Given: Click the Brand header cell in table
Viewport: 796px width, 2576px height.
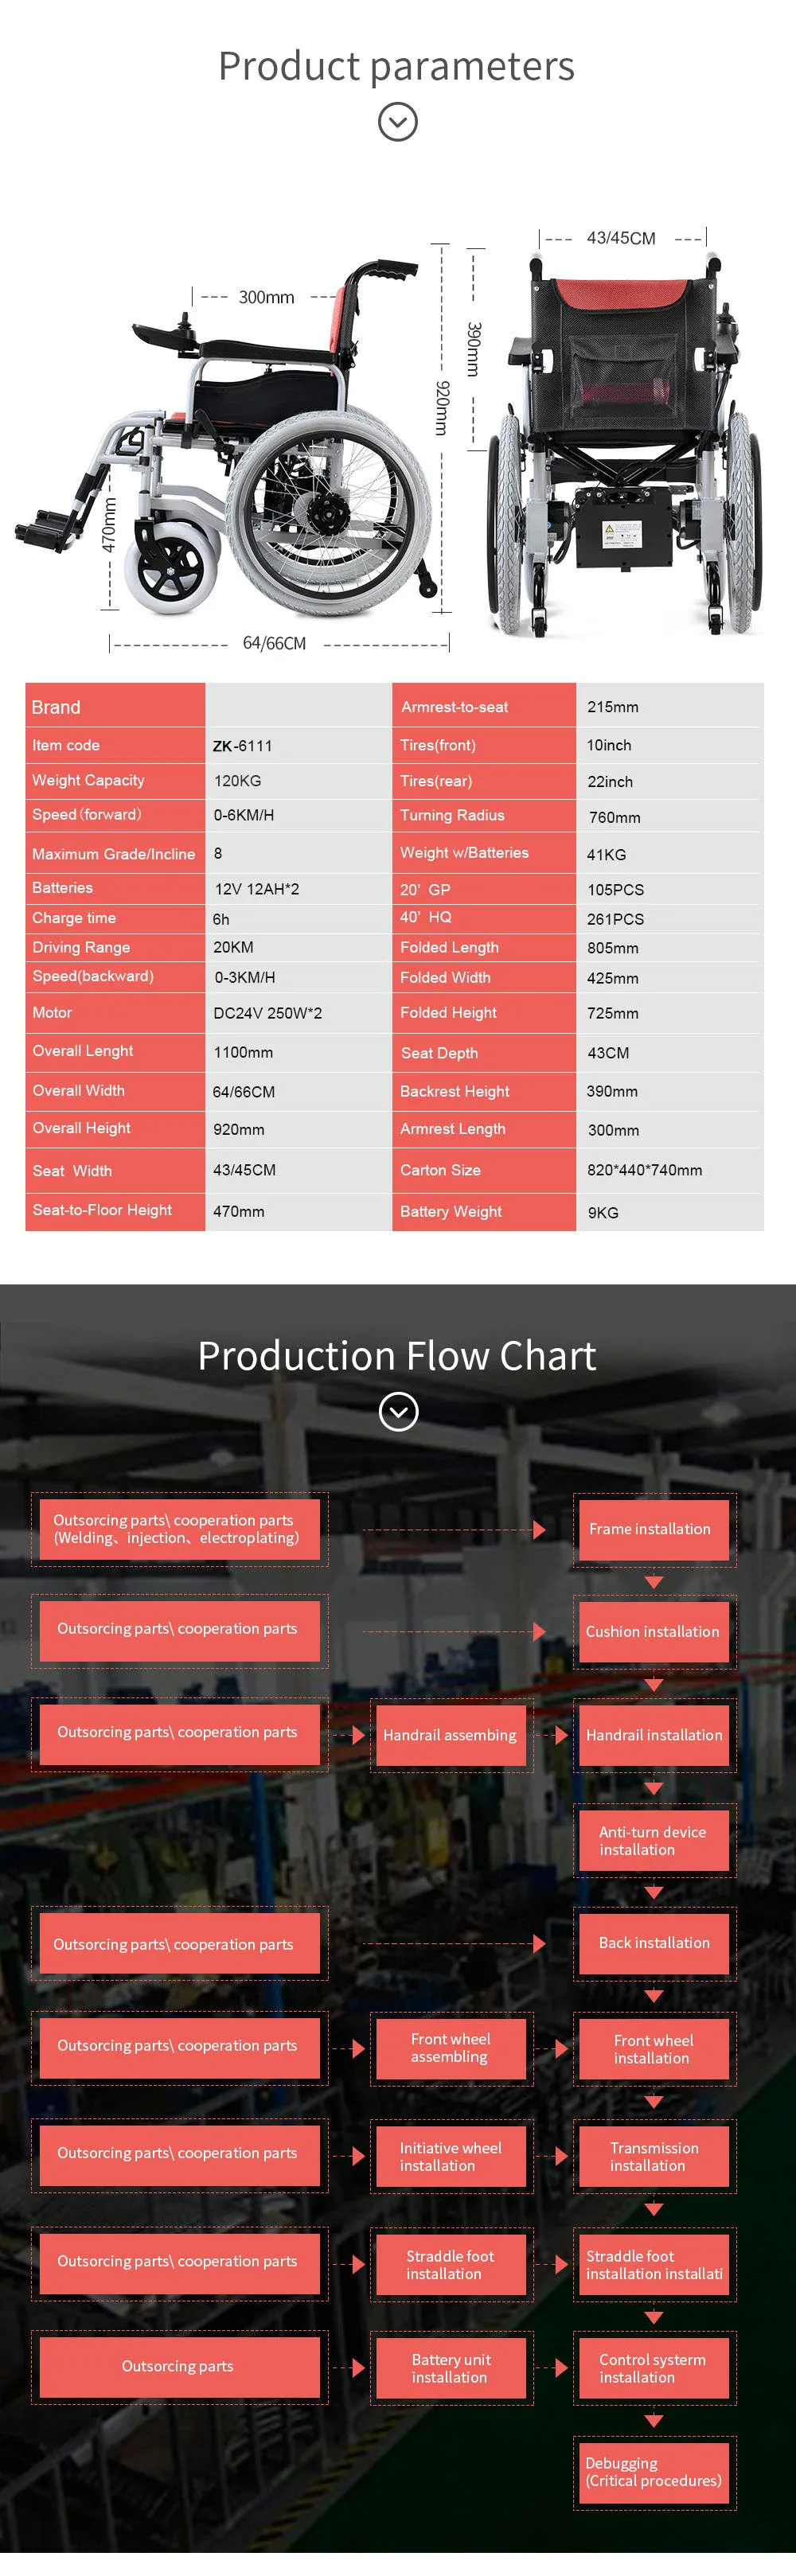Looking at the screenshot, I should (x=115, y=707).
